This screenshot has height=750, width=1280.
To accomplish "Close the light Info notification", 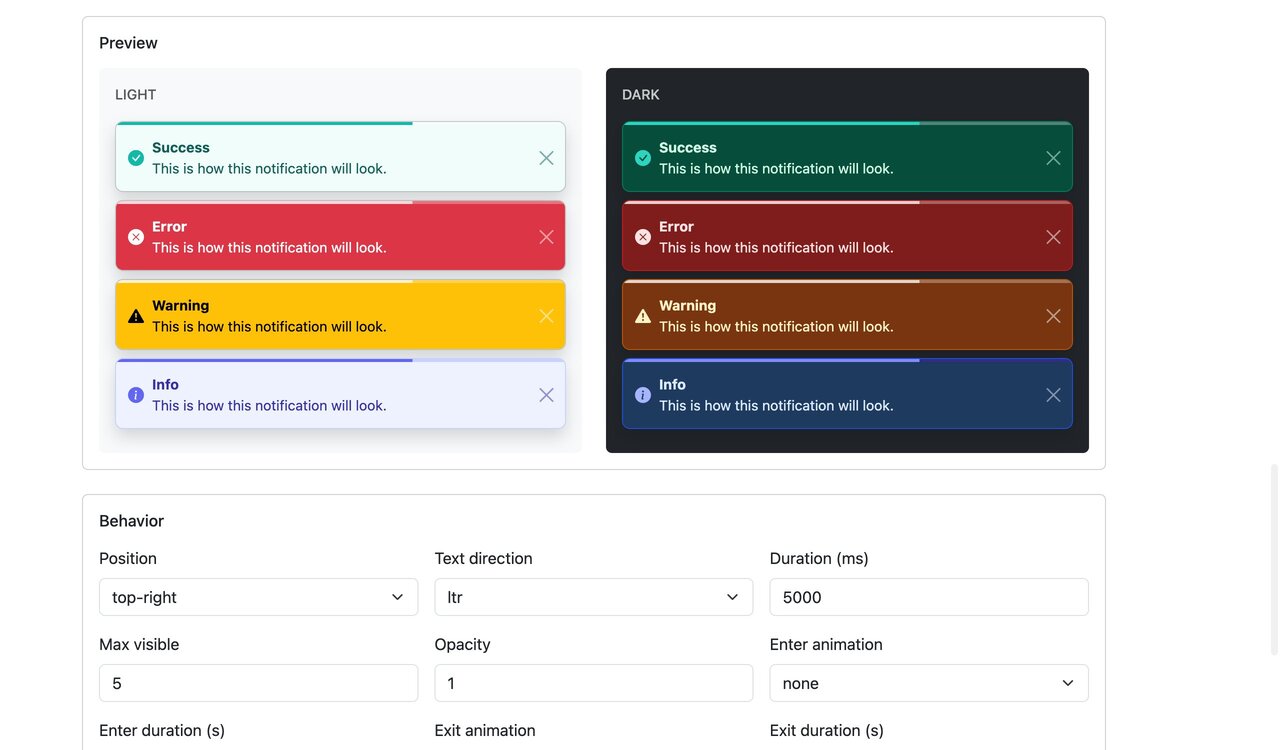I will pyautogui.click(x=546, y=395).
